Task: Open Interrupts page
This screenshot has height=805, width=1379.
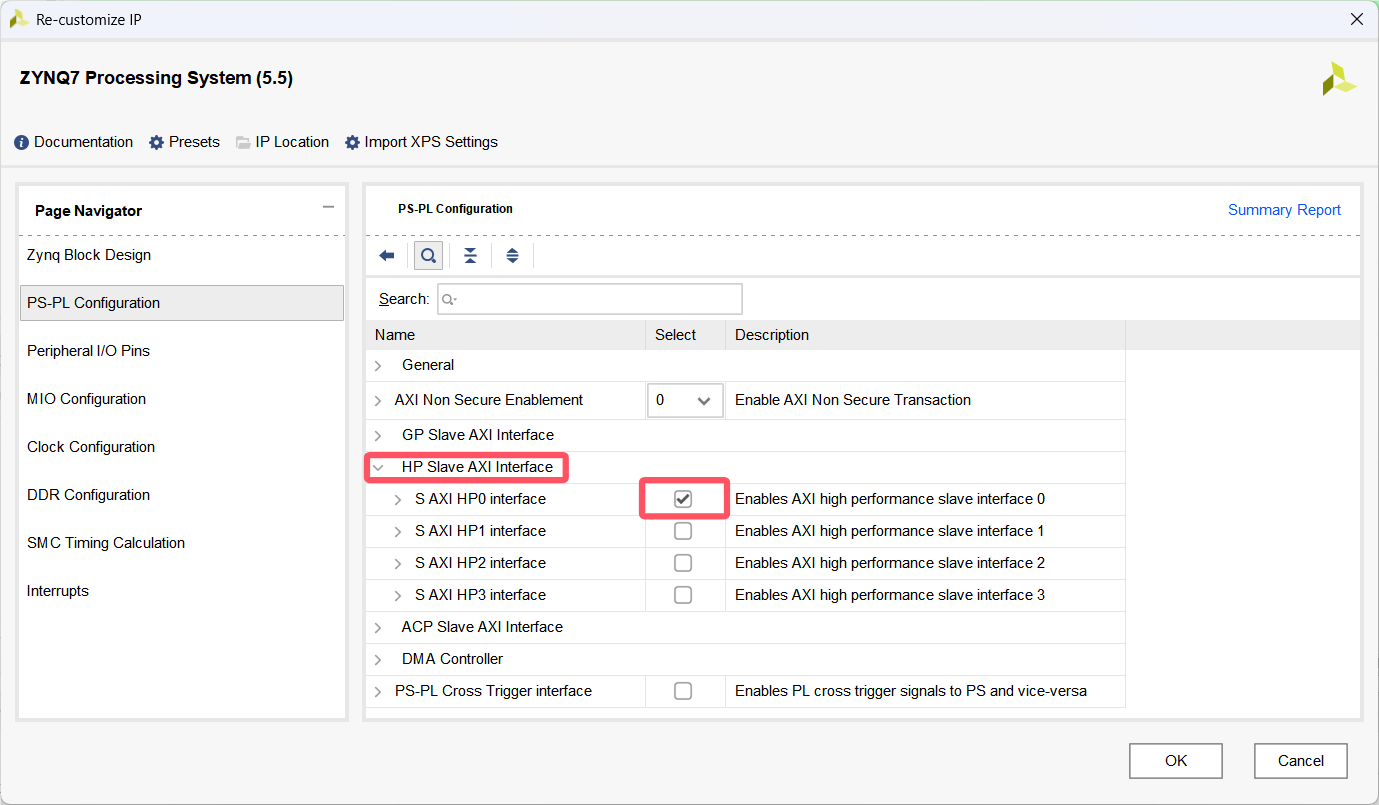Action: pyautogui.click(x=182, y=591)
